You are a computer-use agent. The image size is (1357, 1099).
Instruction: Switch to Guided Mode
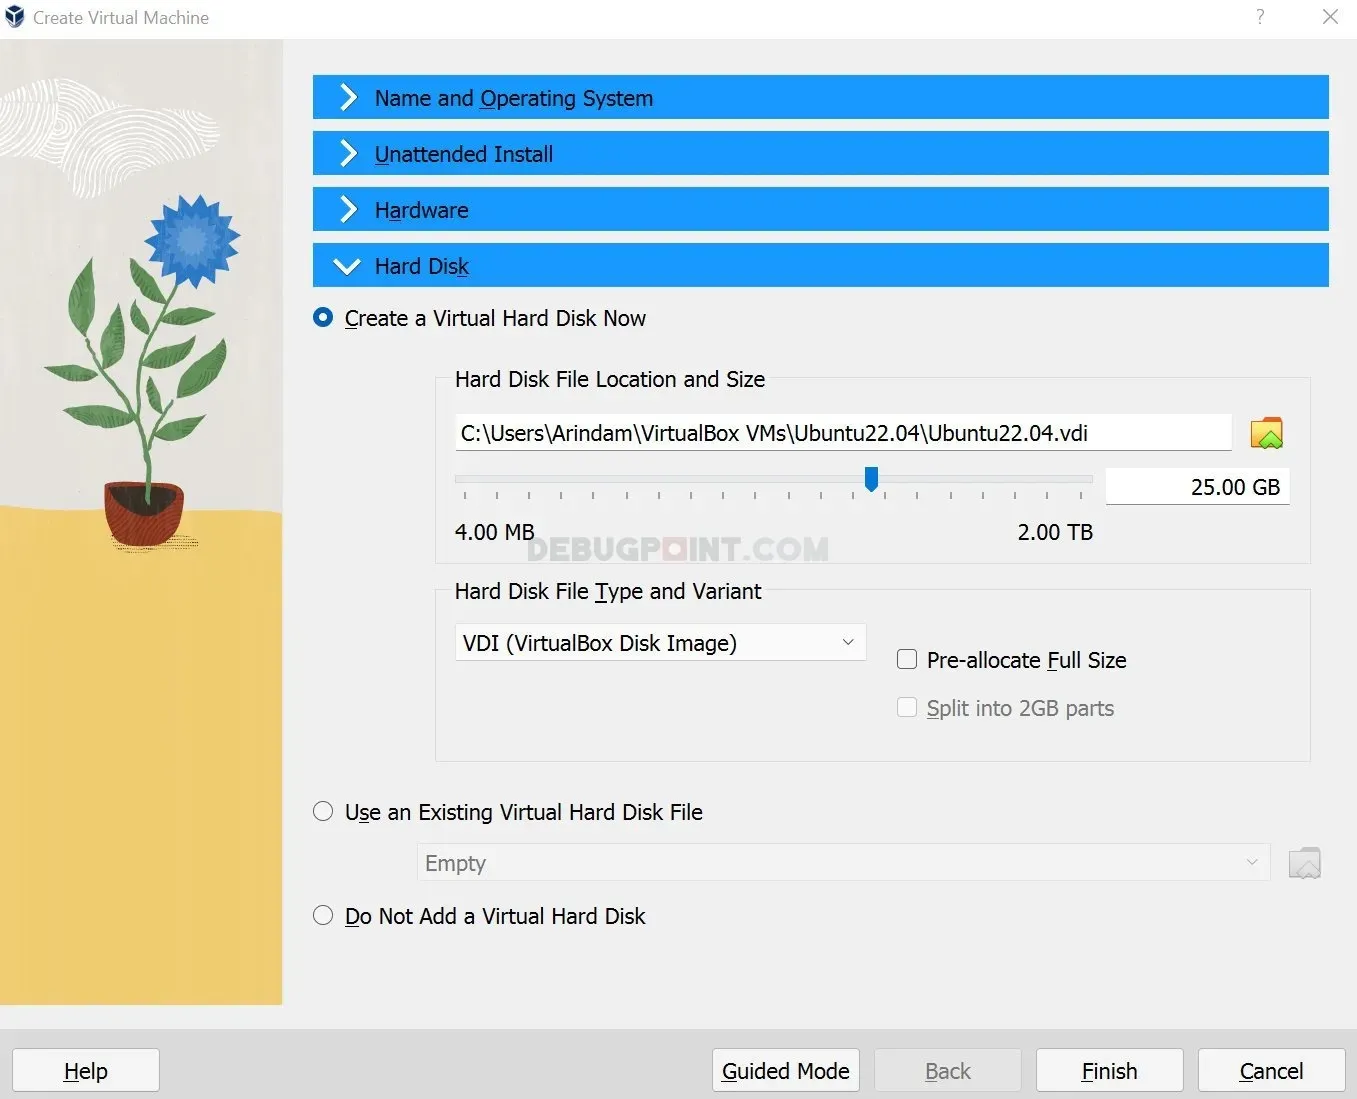click(x=785, y=1071)
